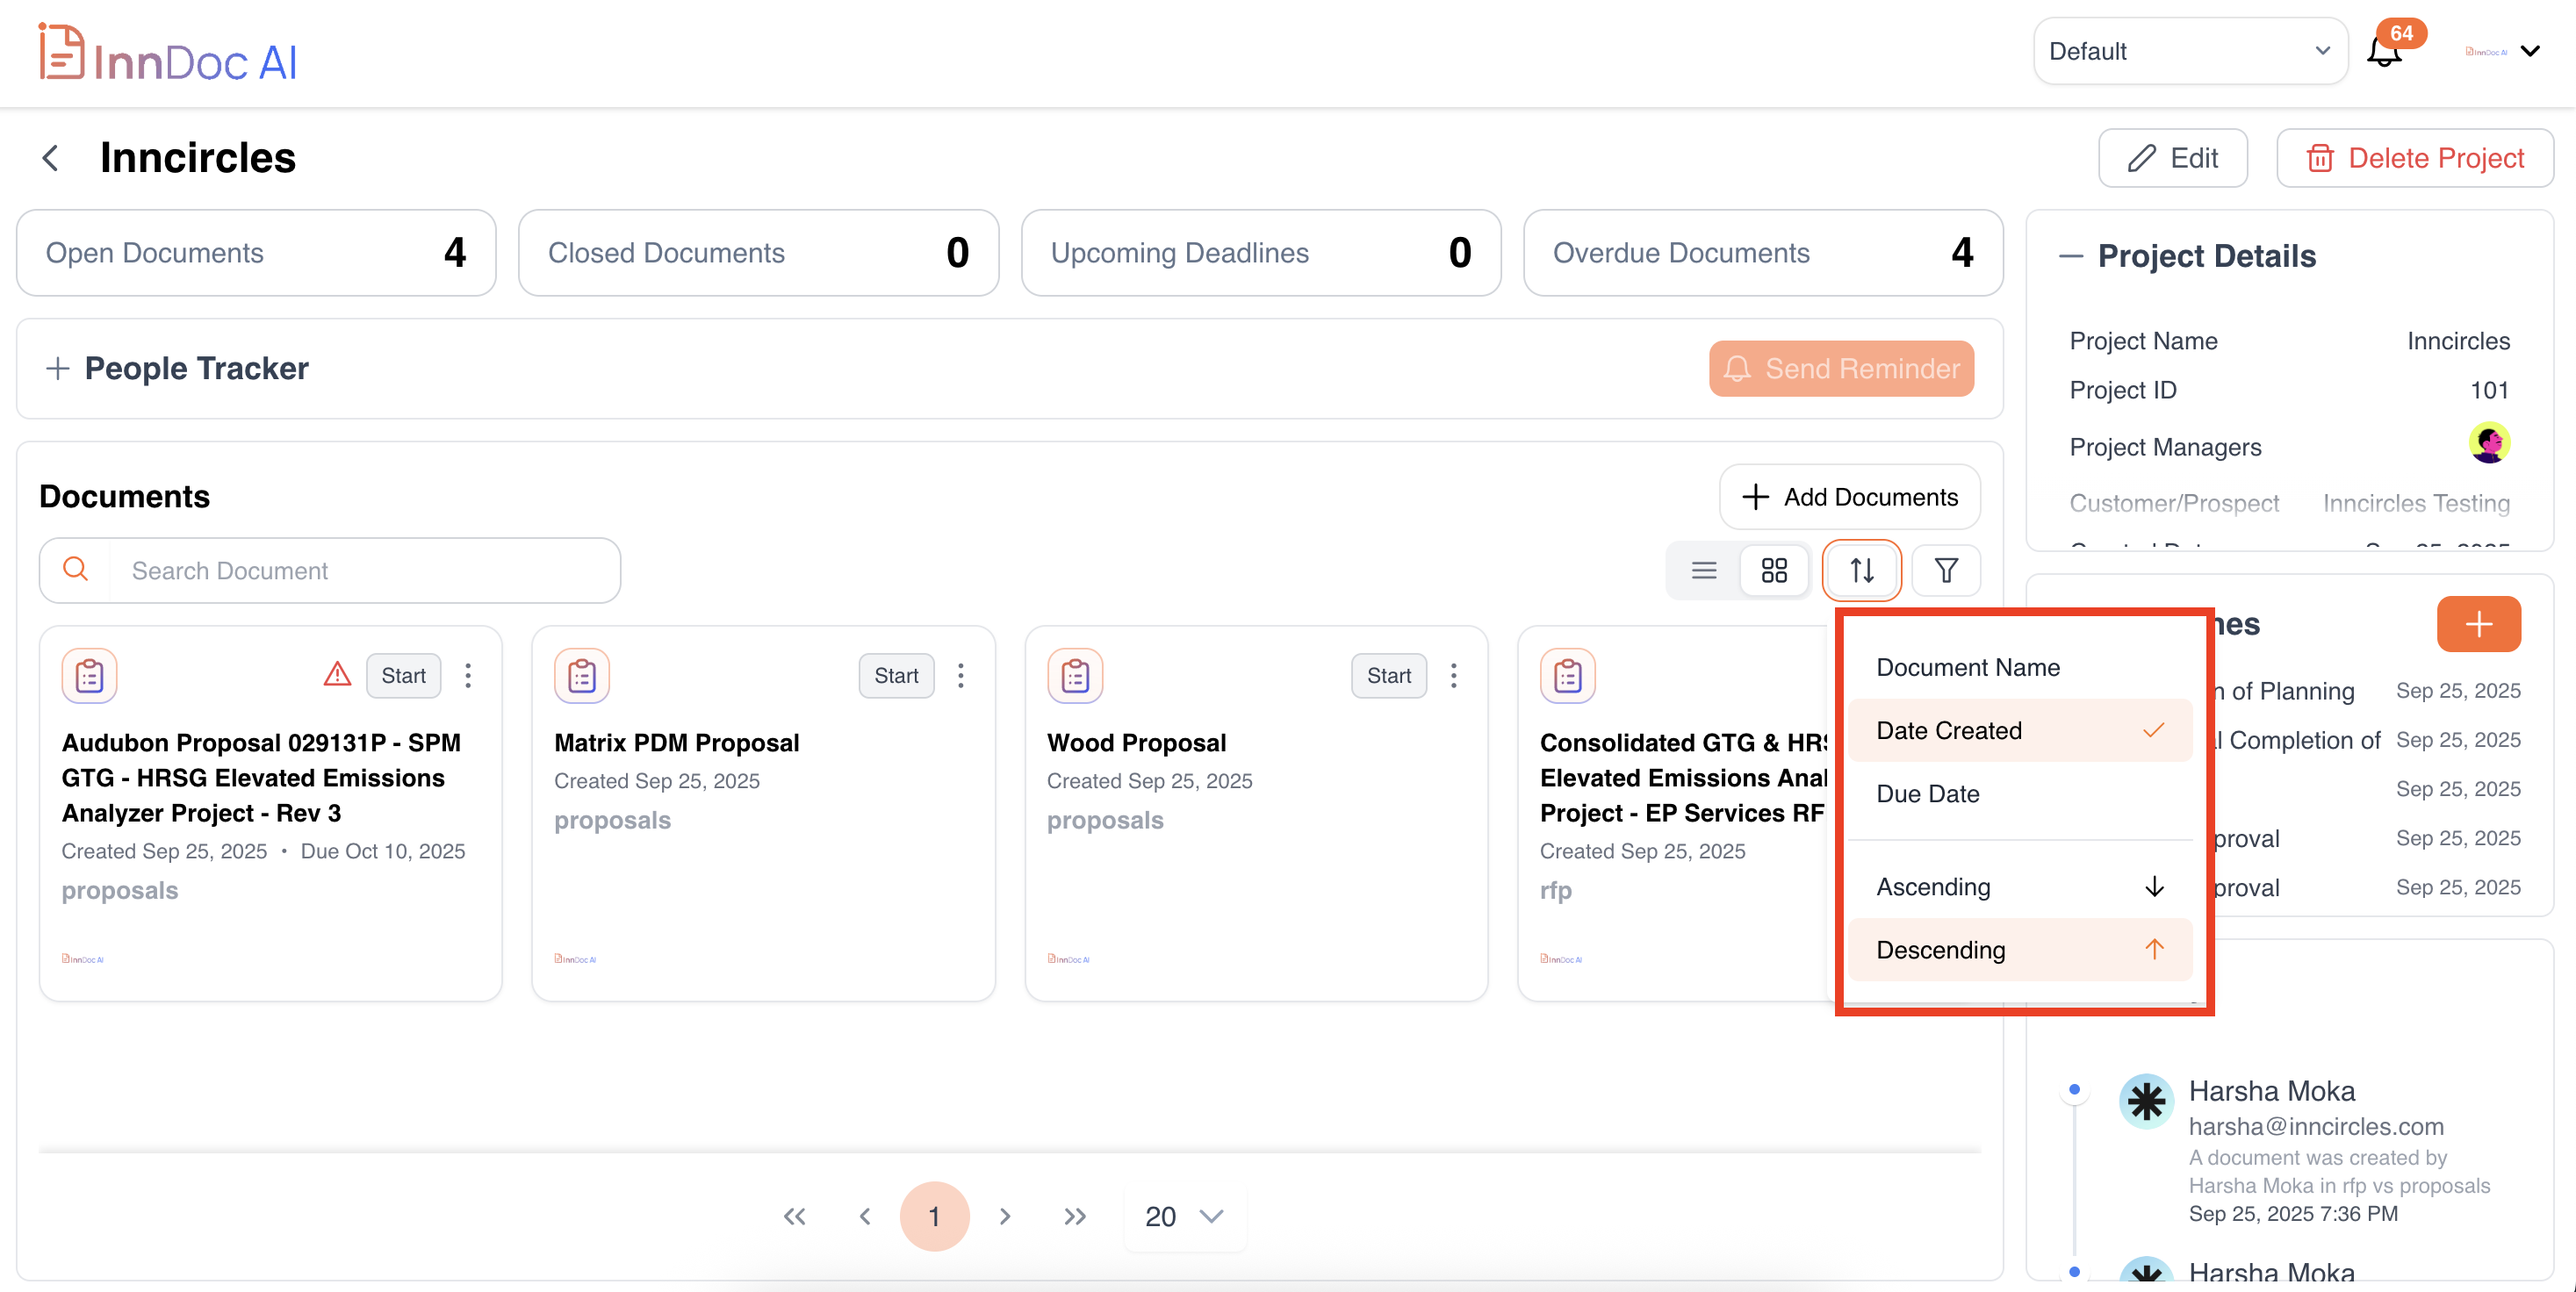Go to next page arrow

click(1005, 1216)
